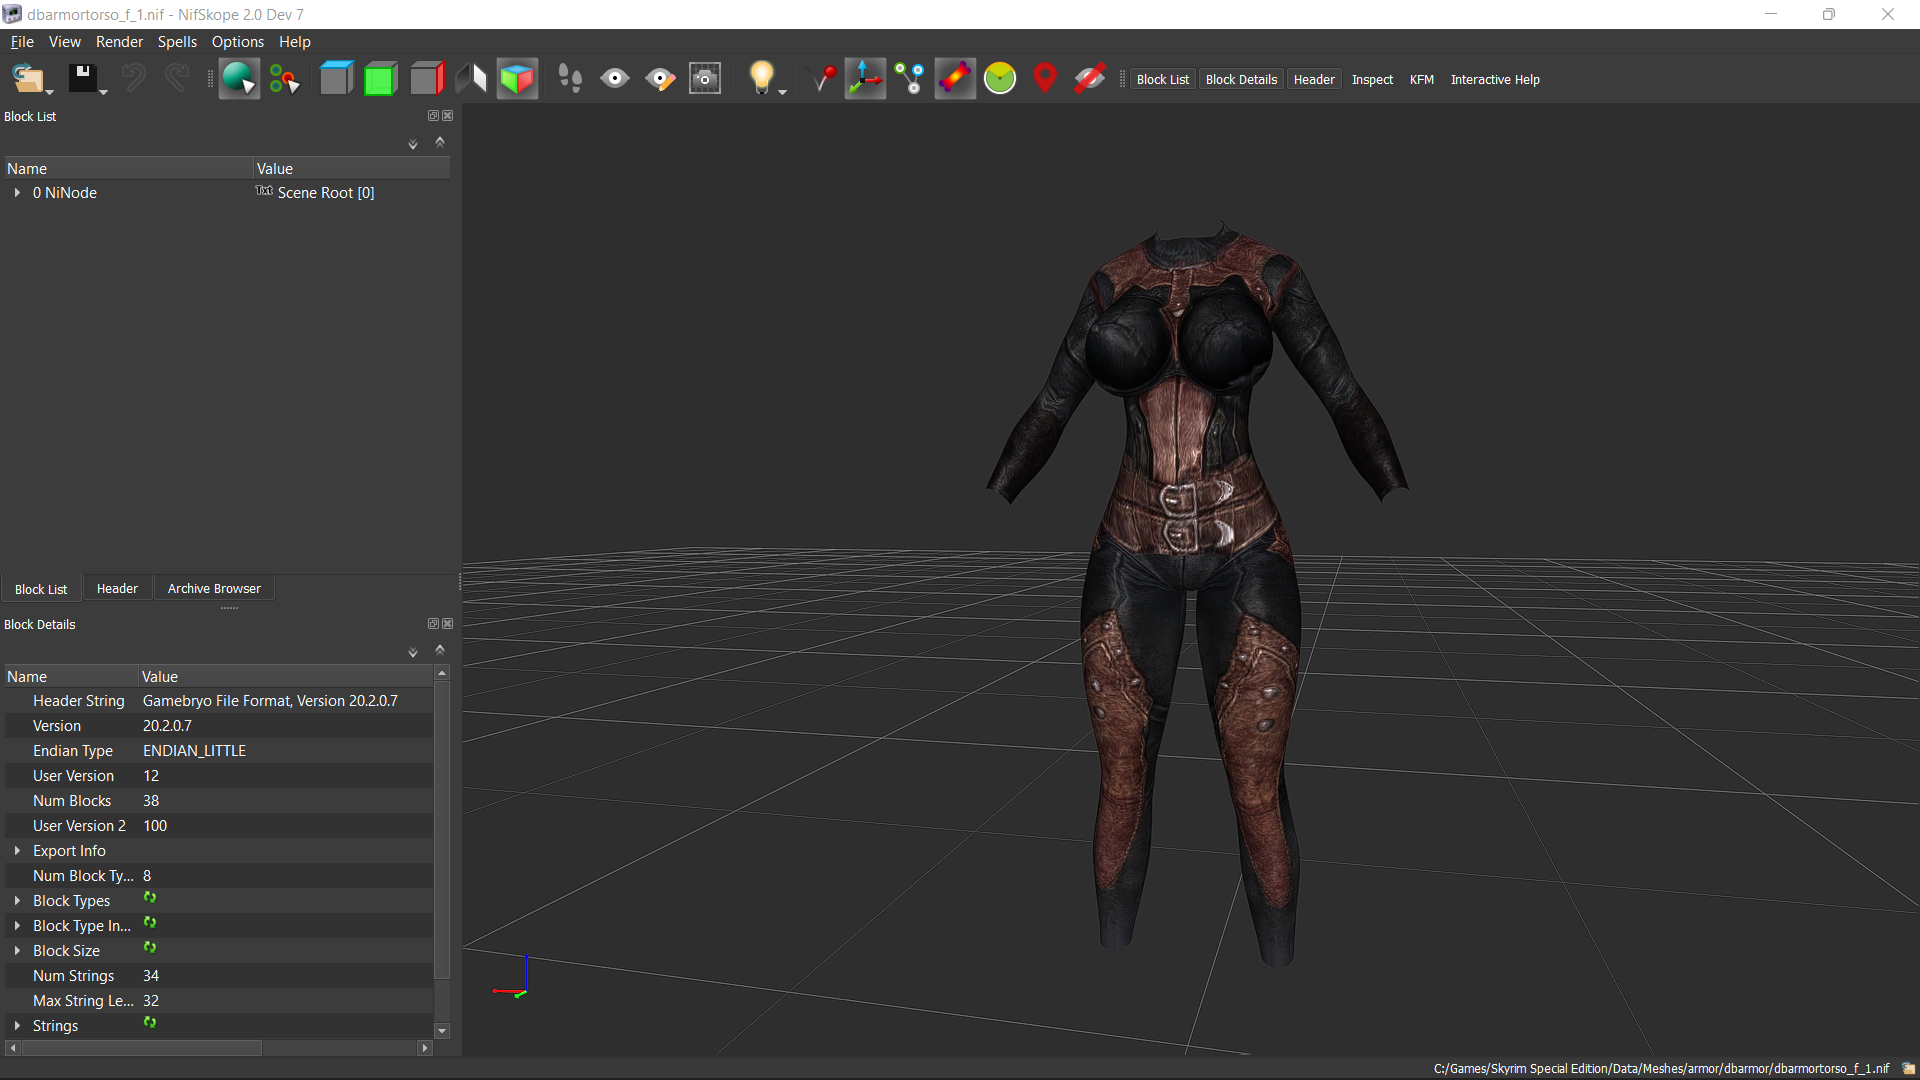Click the walk footprints icon

(570, 79)
